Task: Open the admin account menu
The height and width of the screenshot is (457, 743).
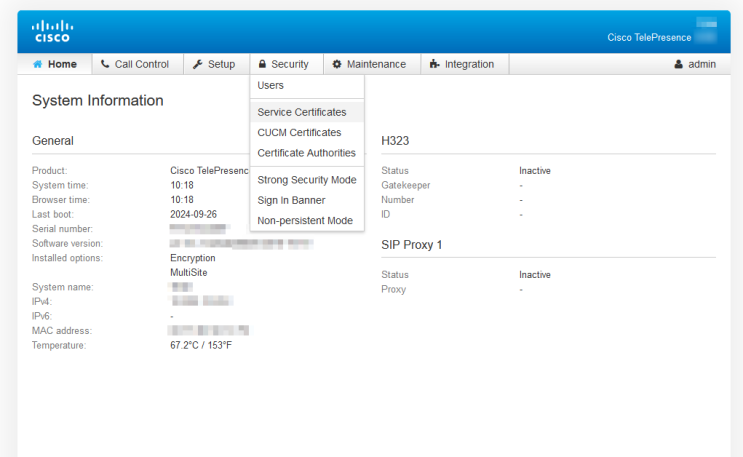Action: tap(695, 64)
